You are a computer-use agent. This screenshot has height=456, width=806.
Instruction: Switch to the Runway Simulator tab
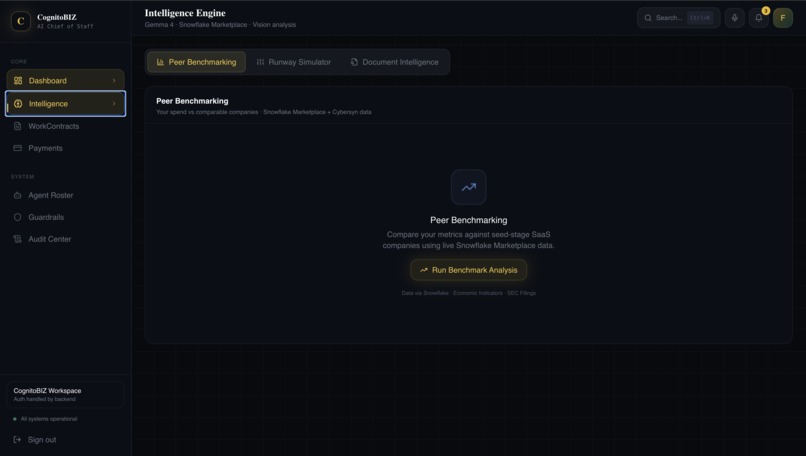coord(294,62)
